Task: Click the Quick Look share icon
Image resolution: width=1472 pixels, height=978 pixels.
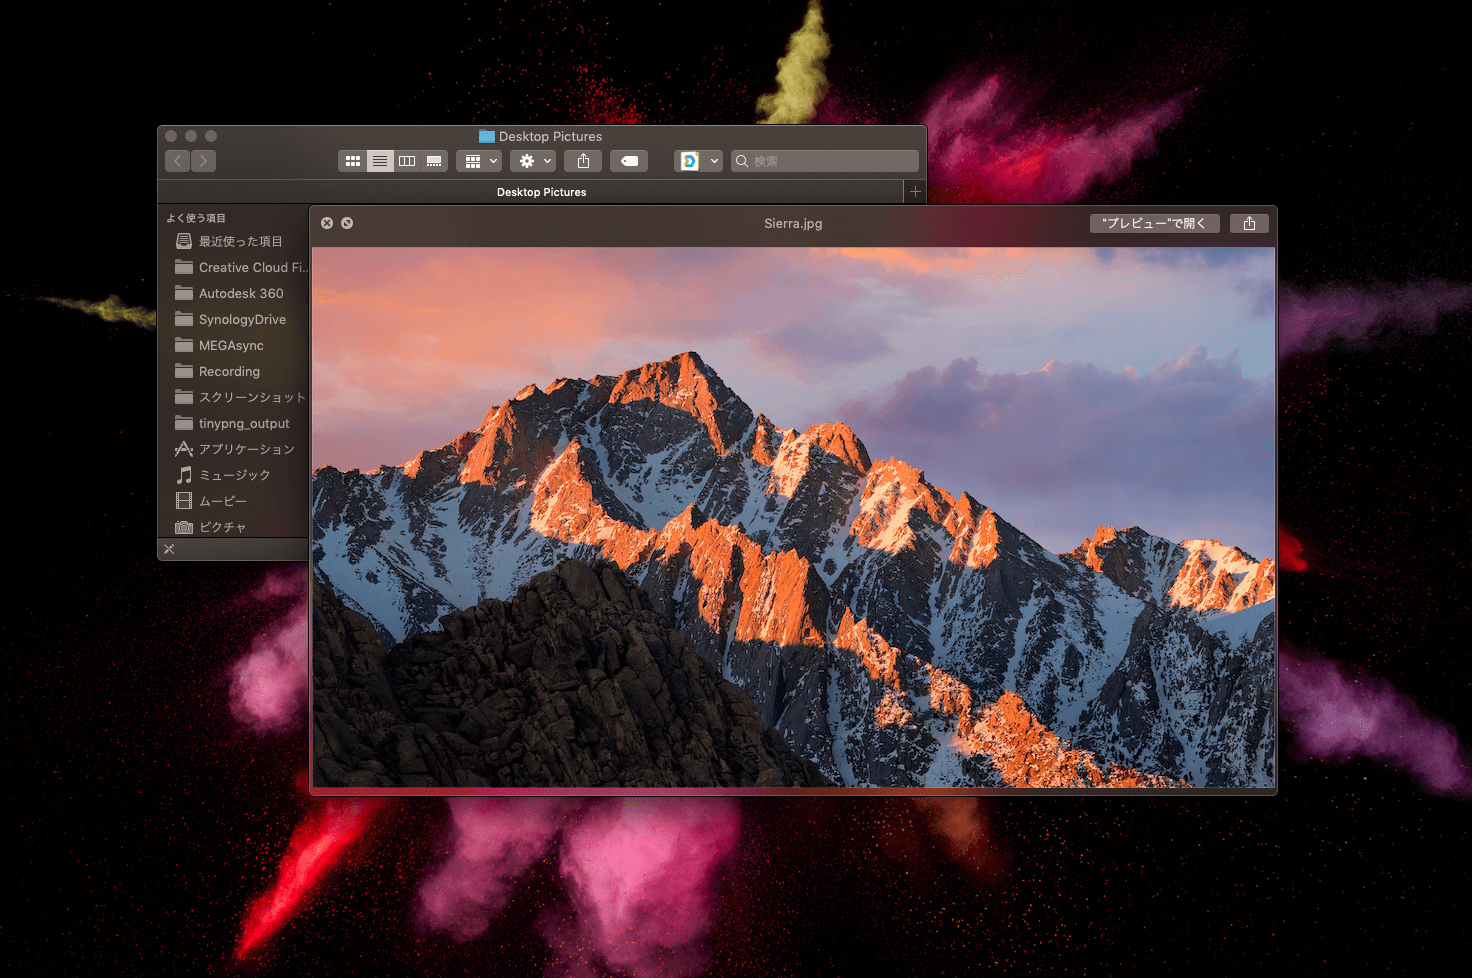Action: [1249, 223]
